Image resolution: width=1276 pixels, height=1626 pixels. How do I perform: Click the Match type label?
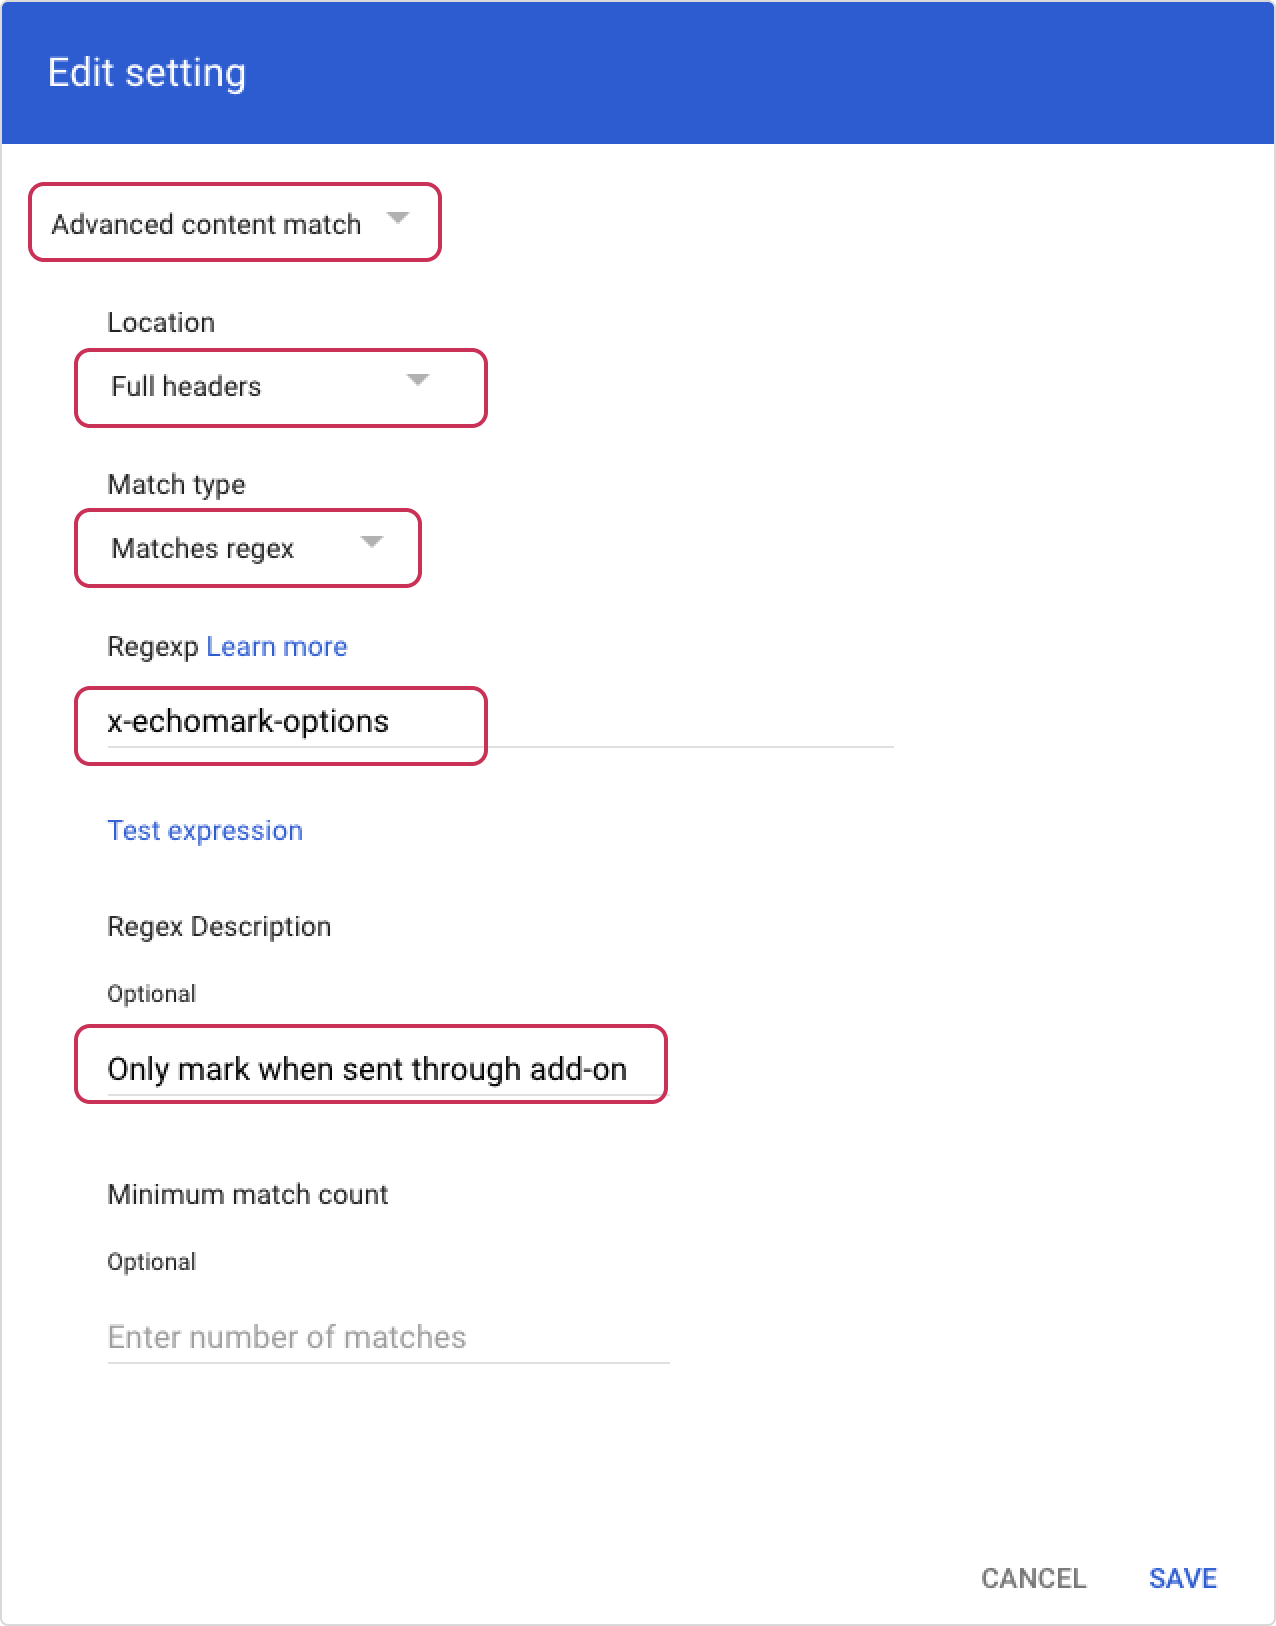[175, 484]
